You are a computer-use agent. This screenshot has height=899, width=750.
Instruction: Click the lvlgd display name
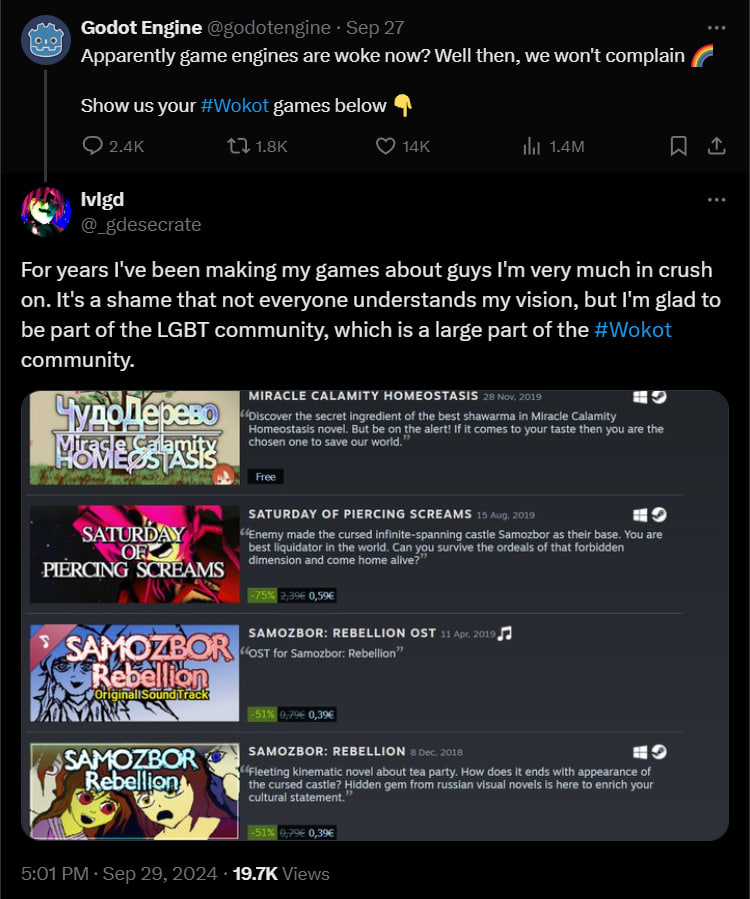pos(102,200)
